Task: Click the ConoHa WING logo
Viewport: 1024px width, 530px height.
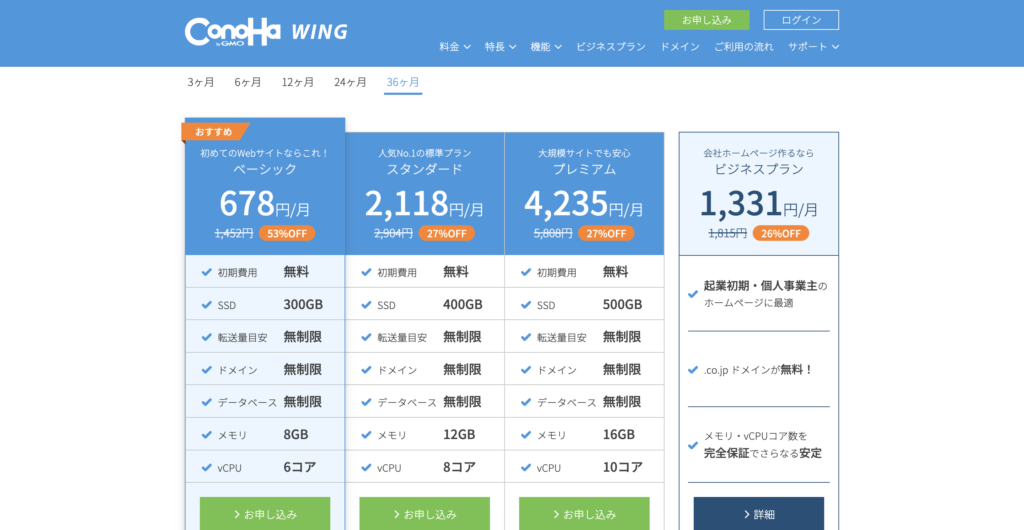Action: [x=266, y=33]
